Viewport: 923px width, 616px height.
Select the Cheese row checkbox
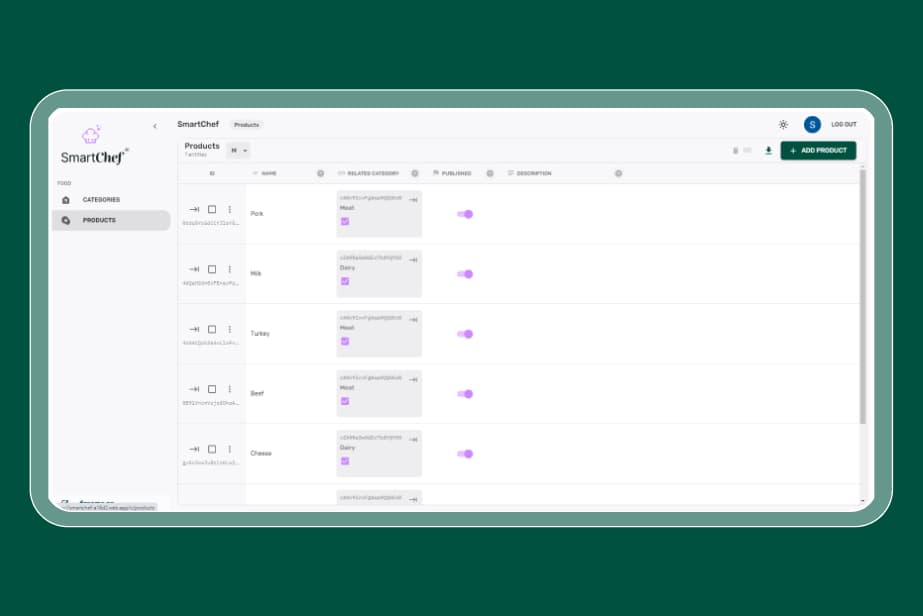212,449
